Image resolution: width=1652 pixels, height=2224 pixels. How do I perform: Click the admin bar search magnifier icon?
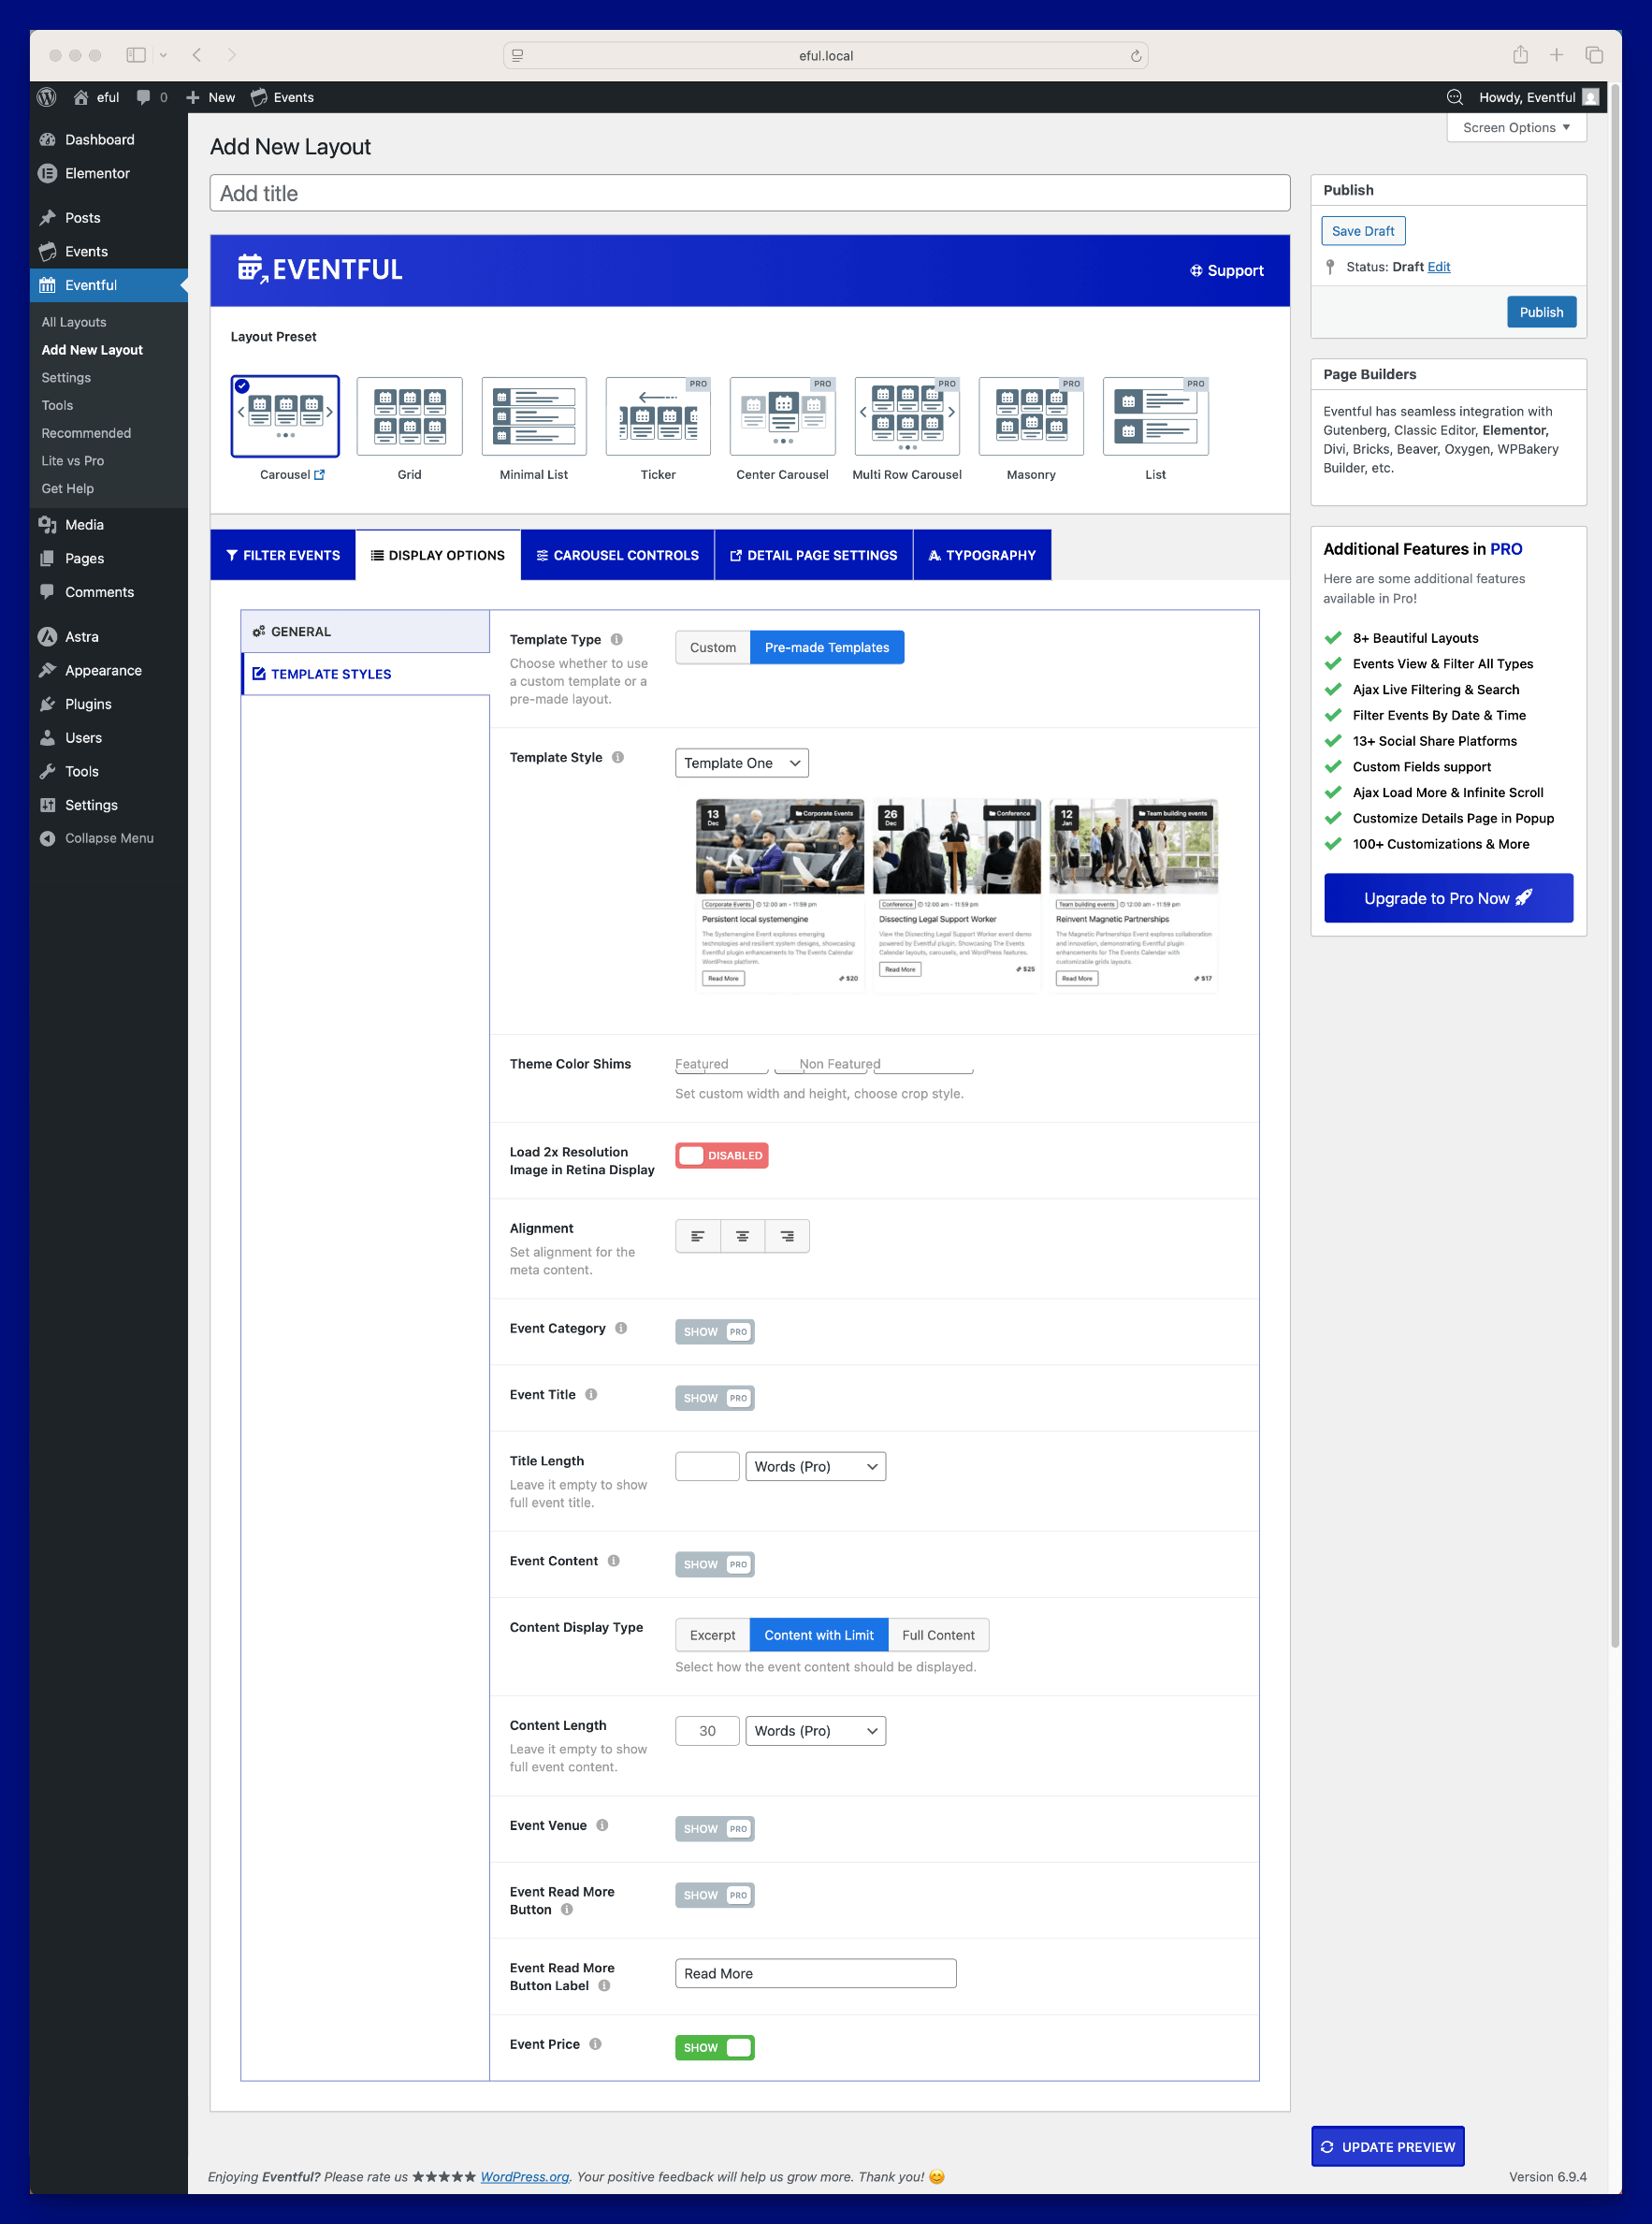(1455, 97)
